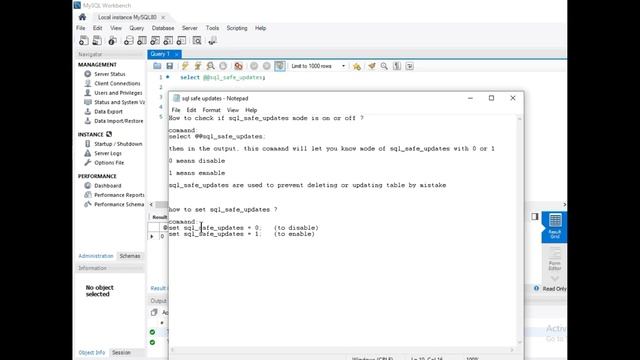Beautify the SQL query icon
This screenshot has height=360, width=640.
(371, 66)
